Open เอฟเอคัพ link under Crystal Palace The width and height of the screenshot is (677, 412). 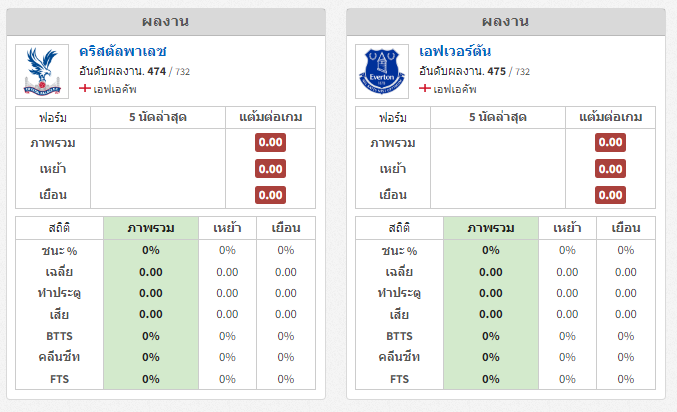(115, 89)
